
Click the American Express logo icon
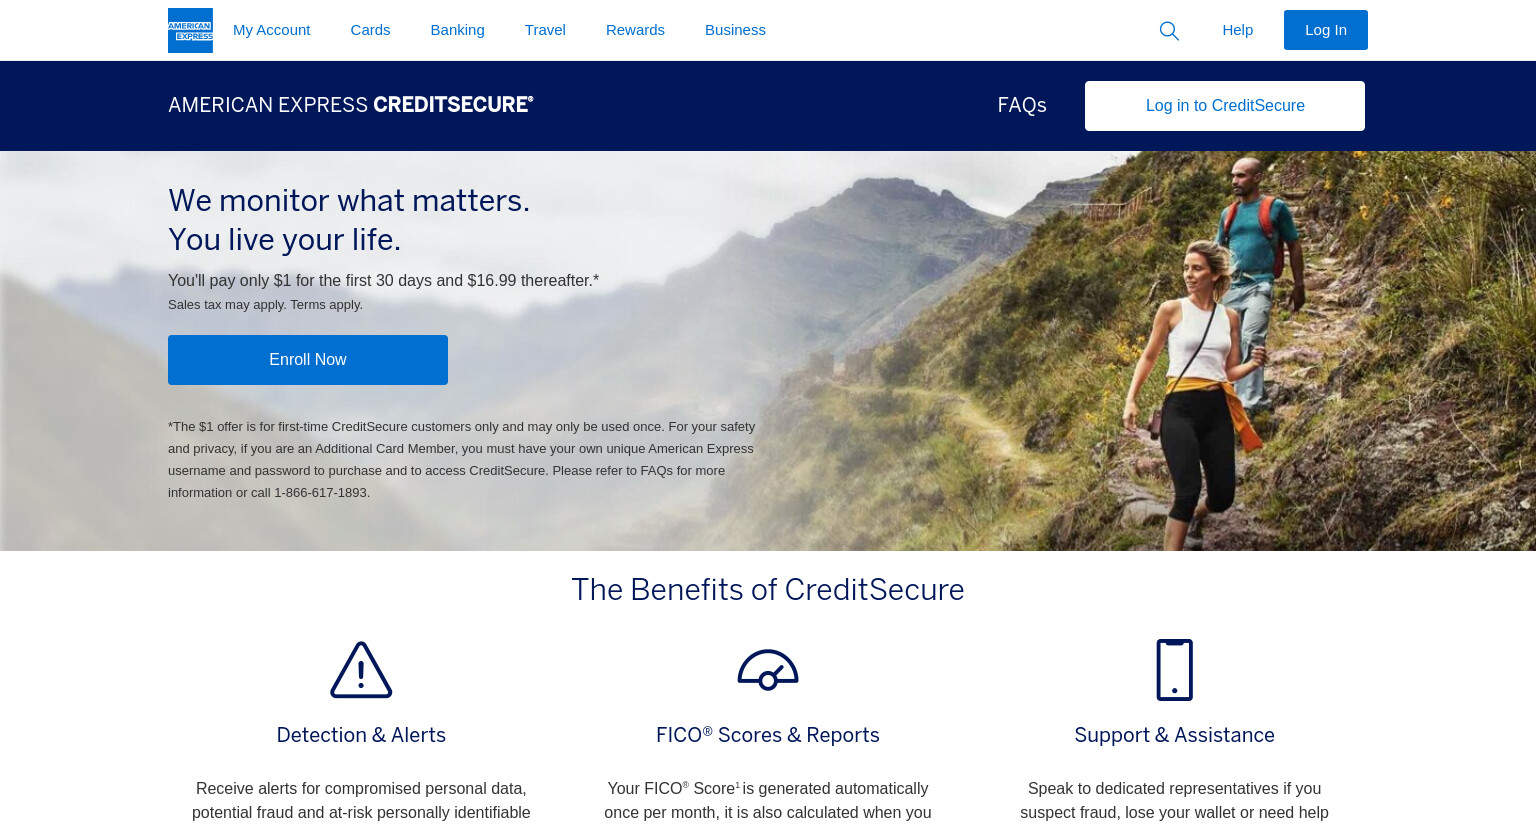click(x=190, y=30)
